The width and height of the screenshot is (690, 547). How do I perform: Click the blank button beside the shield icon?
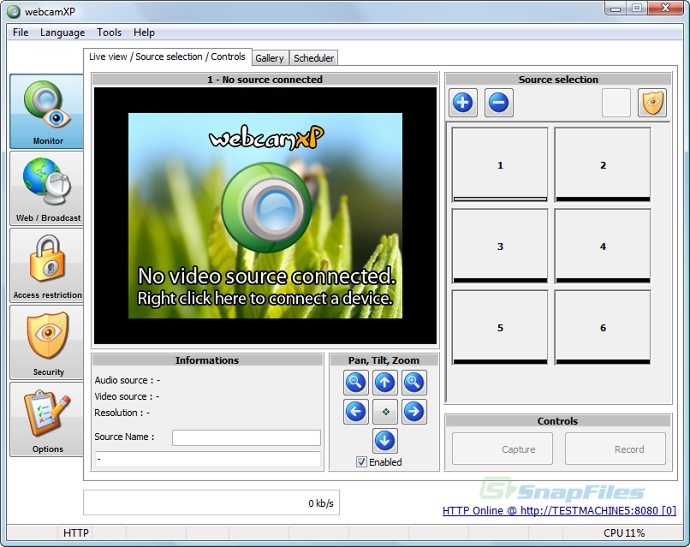point(616,103)
